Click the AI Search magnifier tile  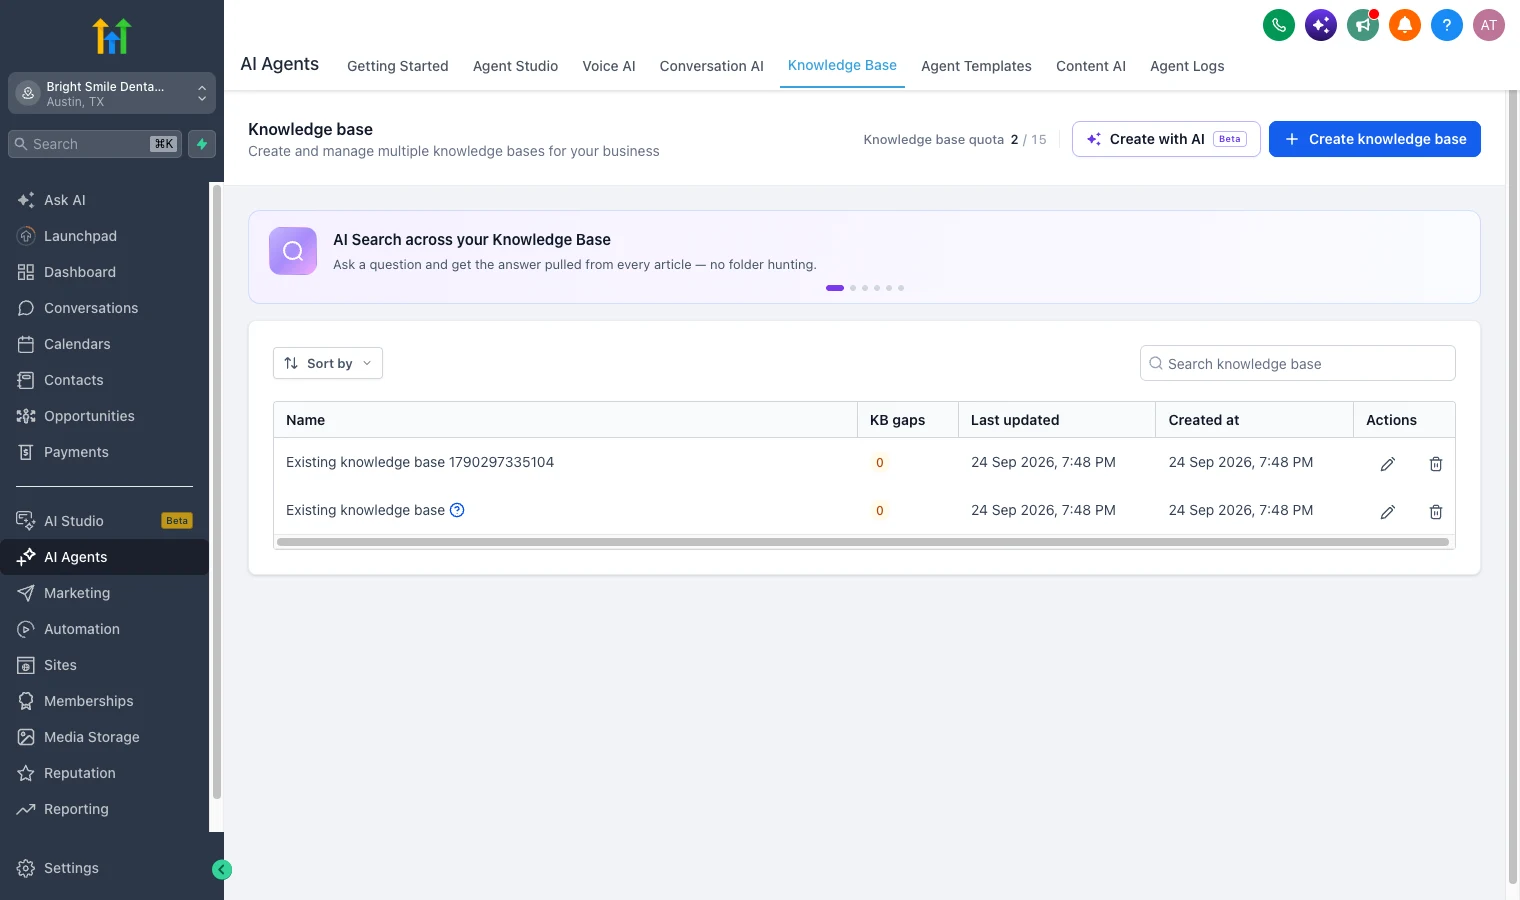293,251
